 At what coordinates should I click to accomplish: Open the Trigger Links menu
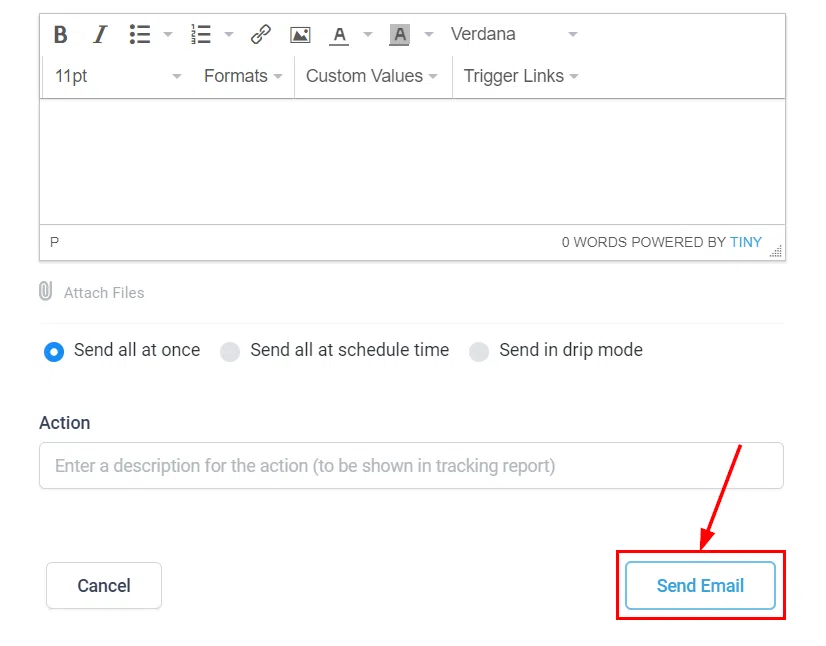pyautogui.click(x=514, y=75)
